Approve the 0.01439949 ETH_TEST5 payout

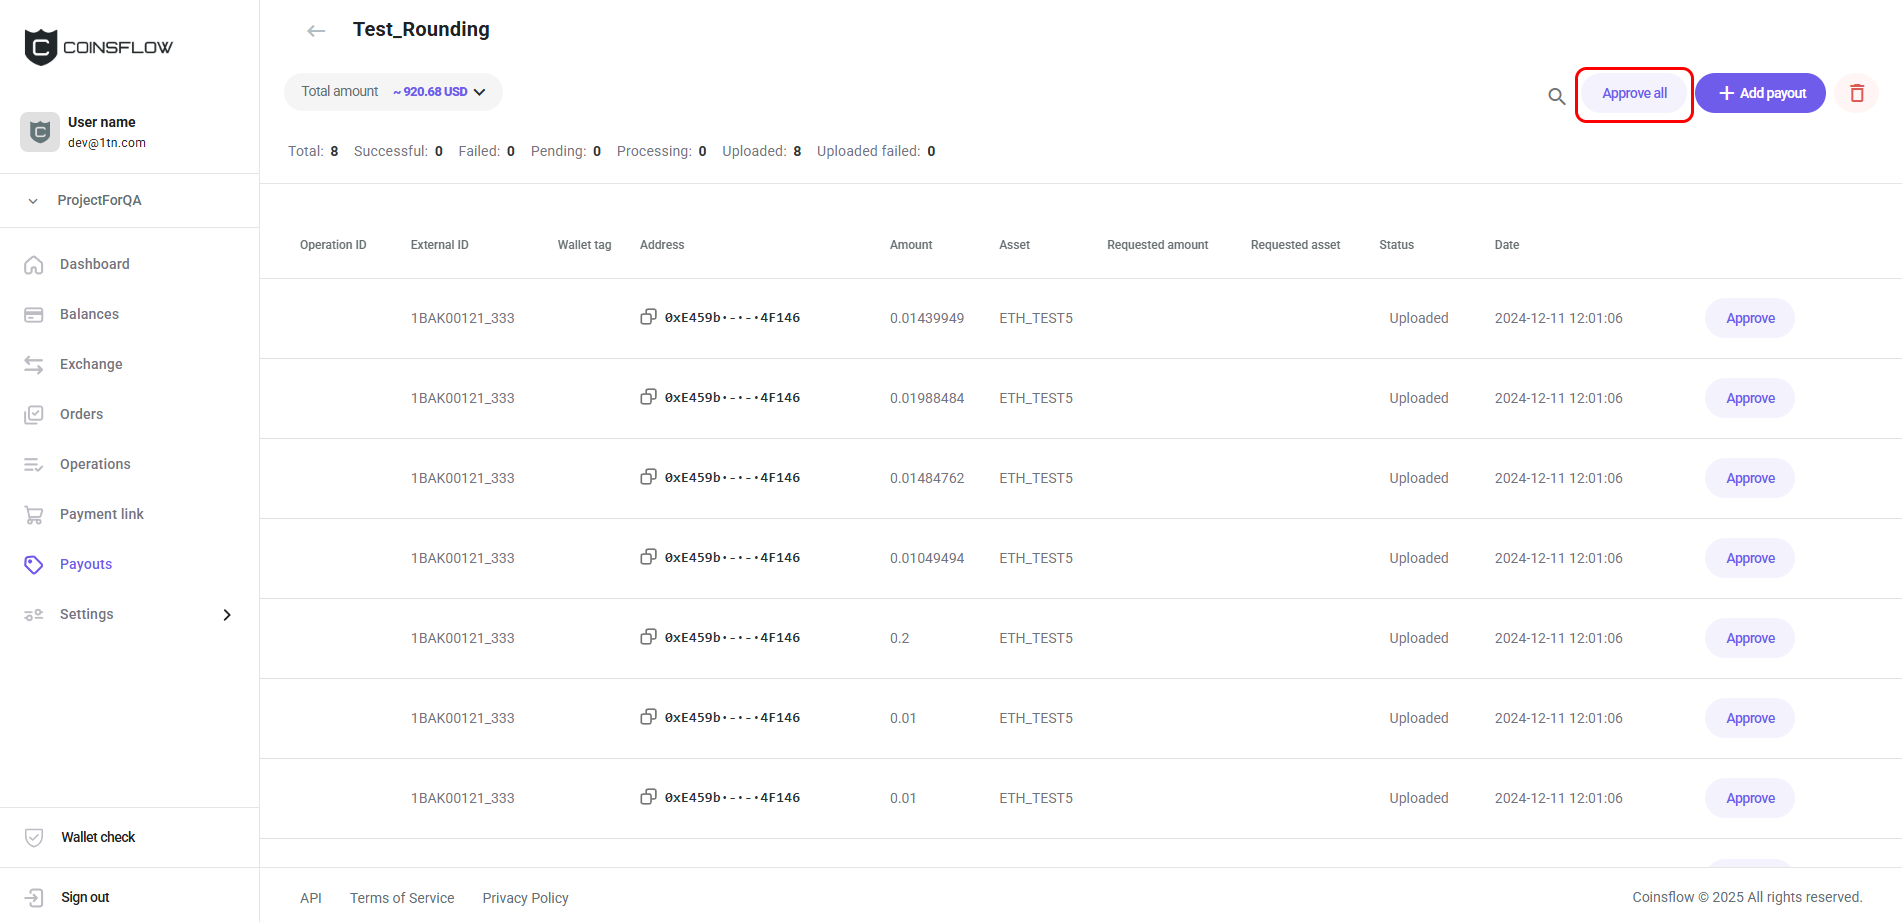[1749, 318]
